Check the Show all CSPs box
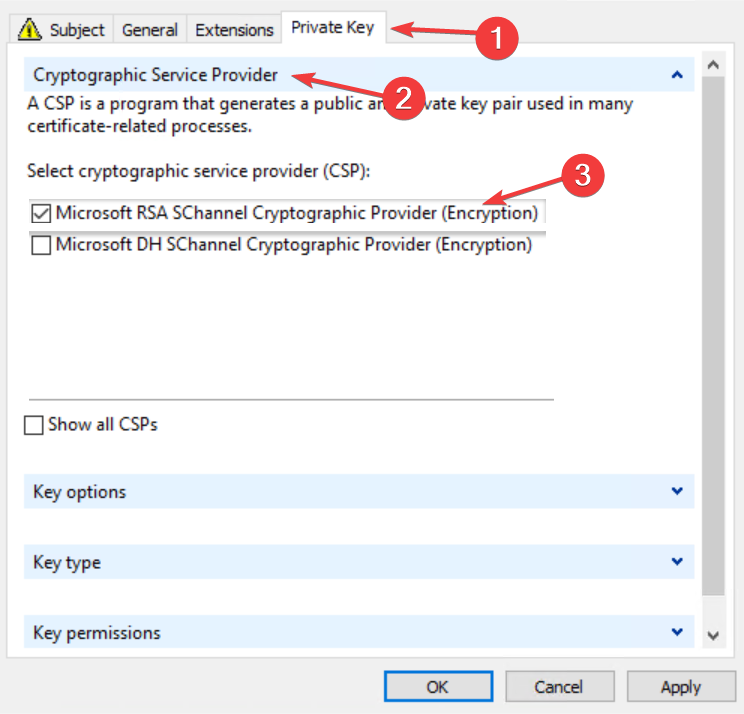744x714 pixels. click(34, 425)
